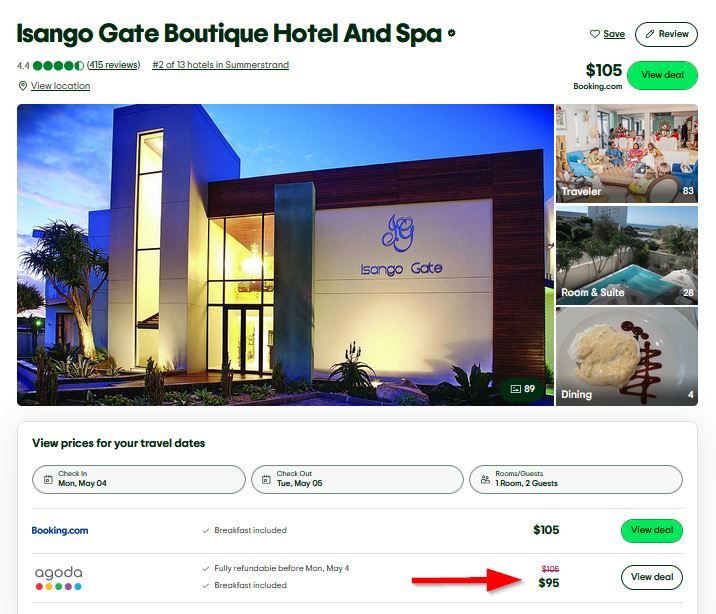Click the Check Out calendar icon

(266, 479)
